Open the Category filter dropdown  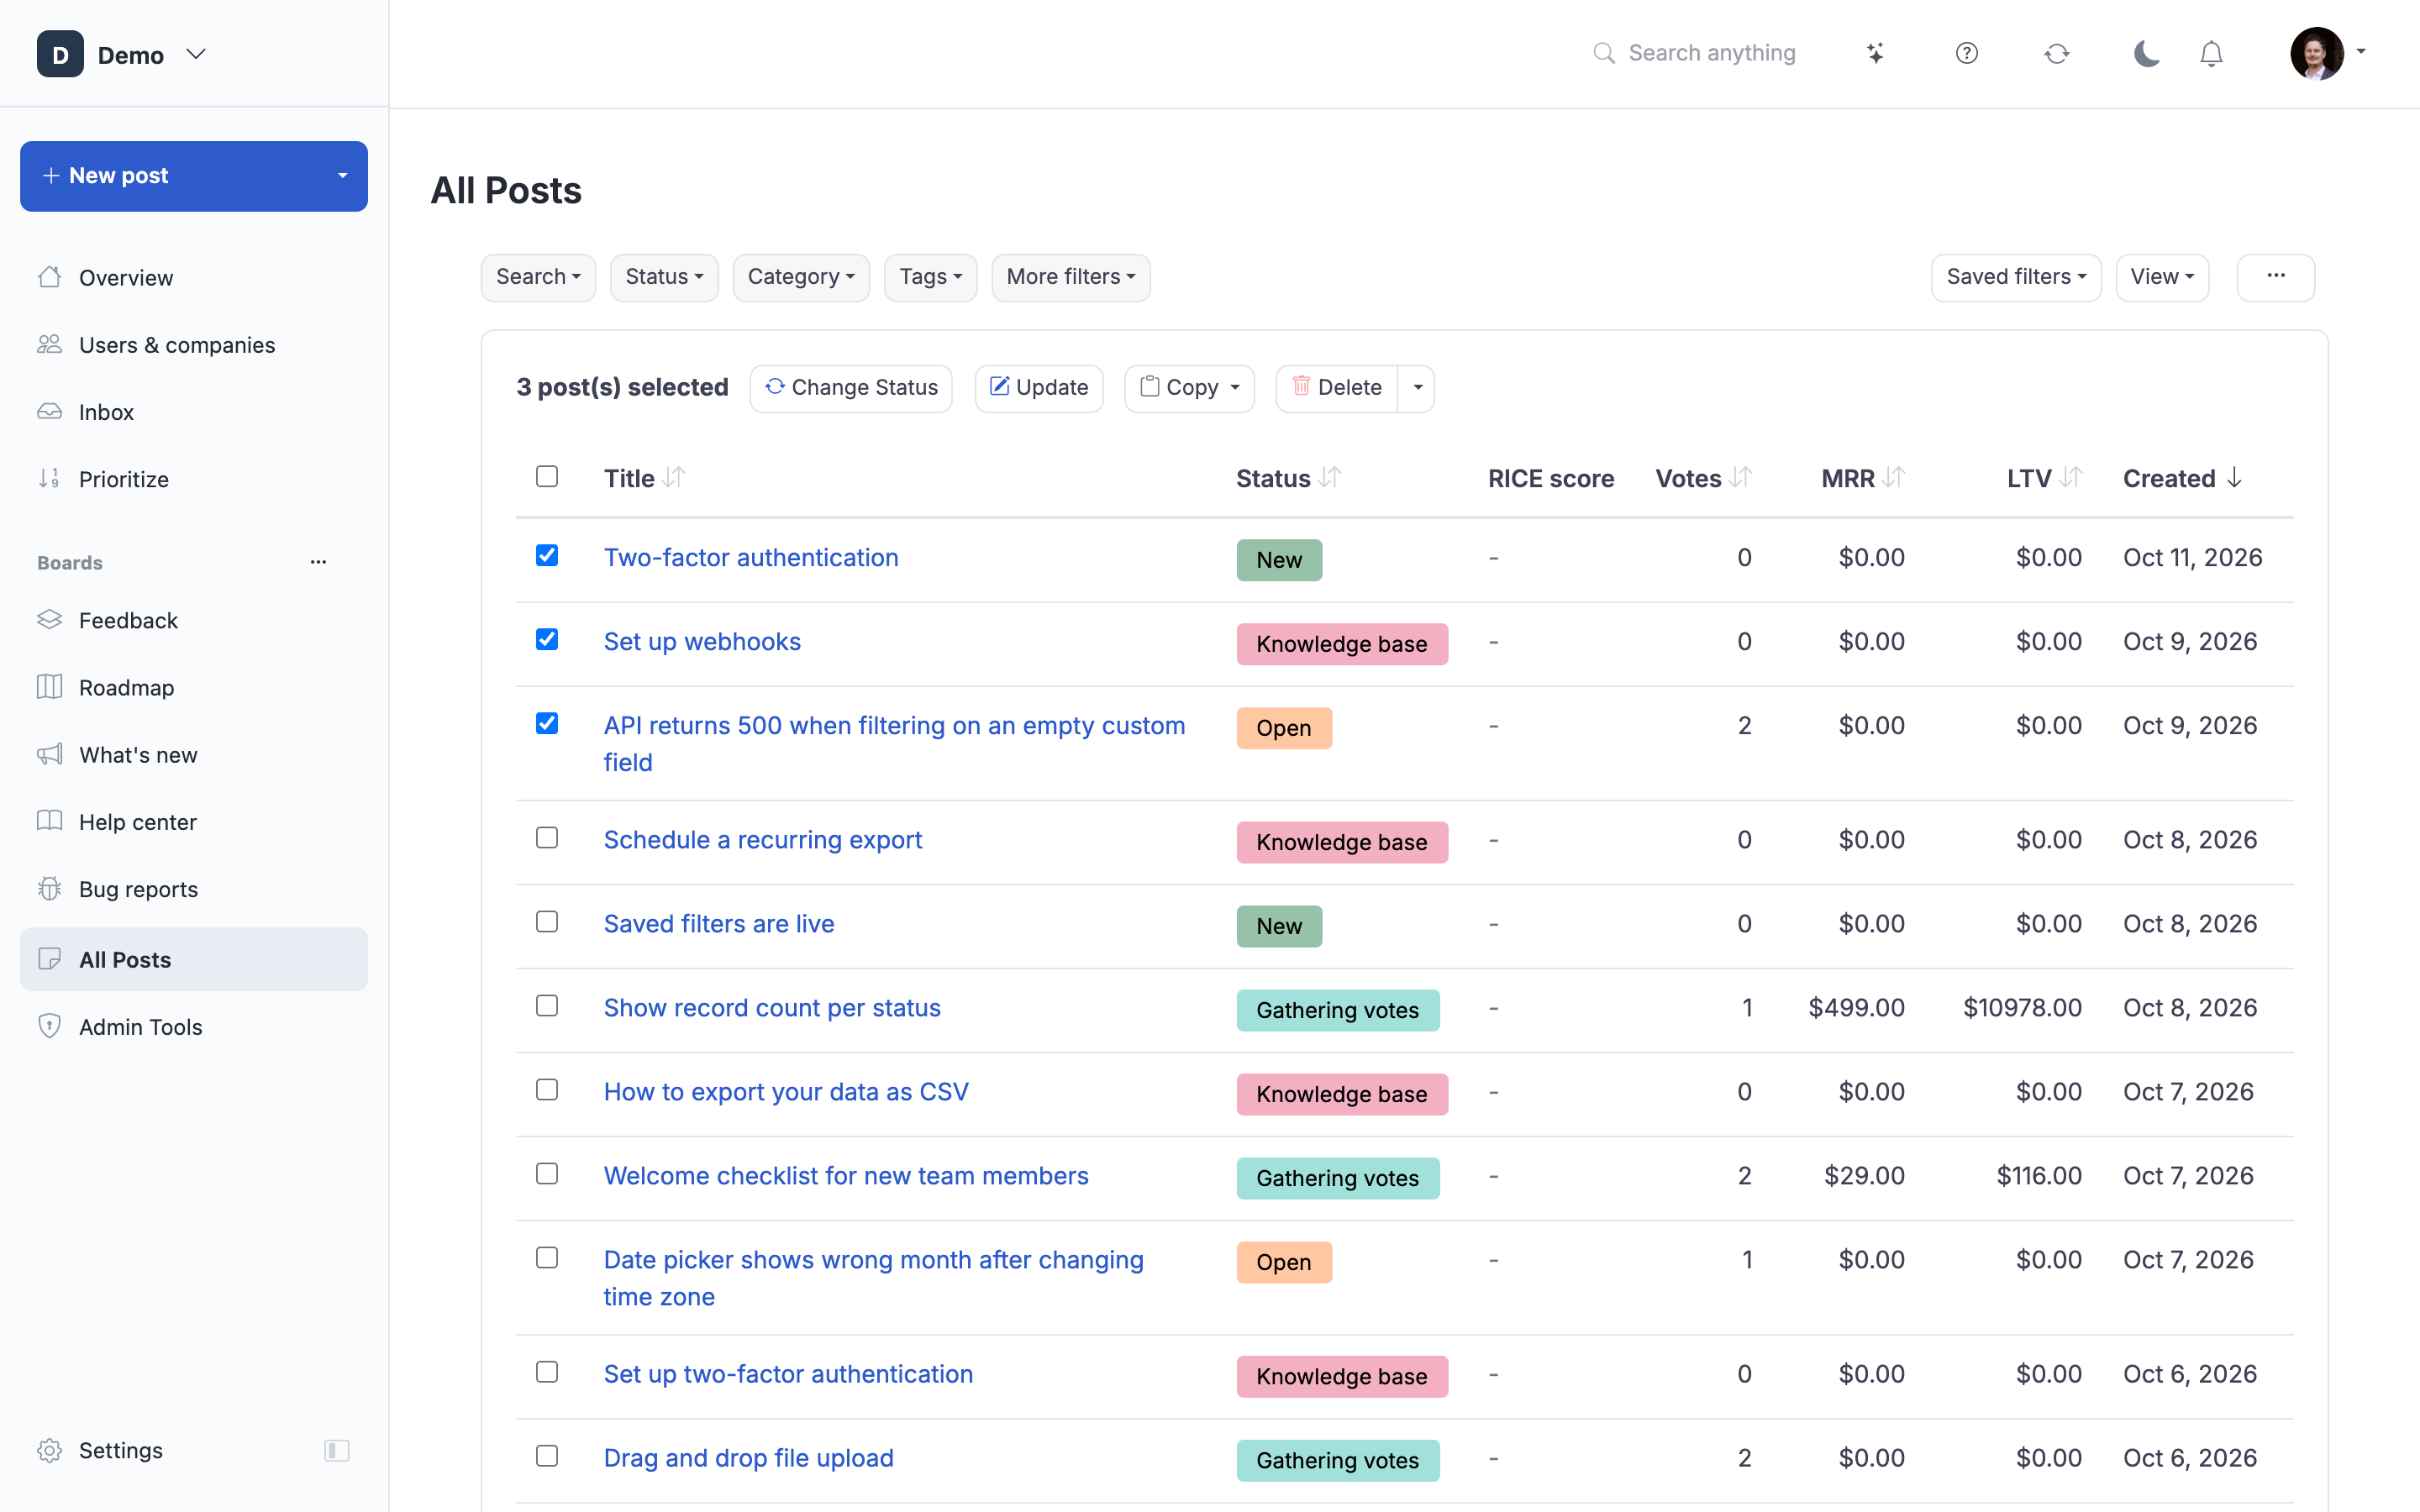pyautogui.click(x=801, y=277)
